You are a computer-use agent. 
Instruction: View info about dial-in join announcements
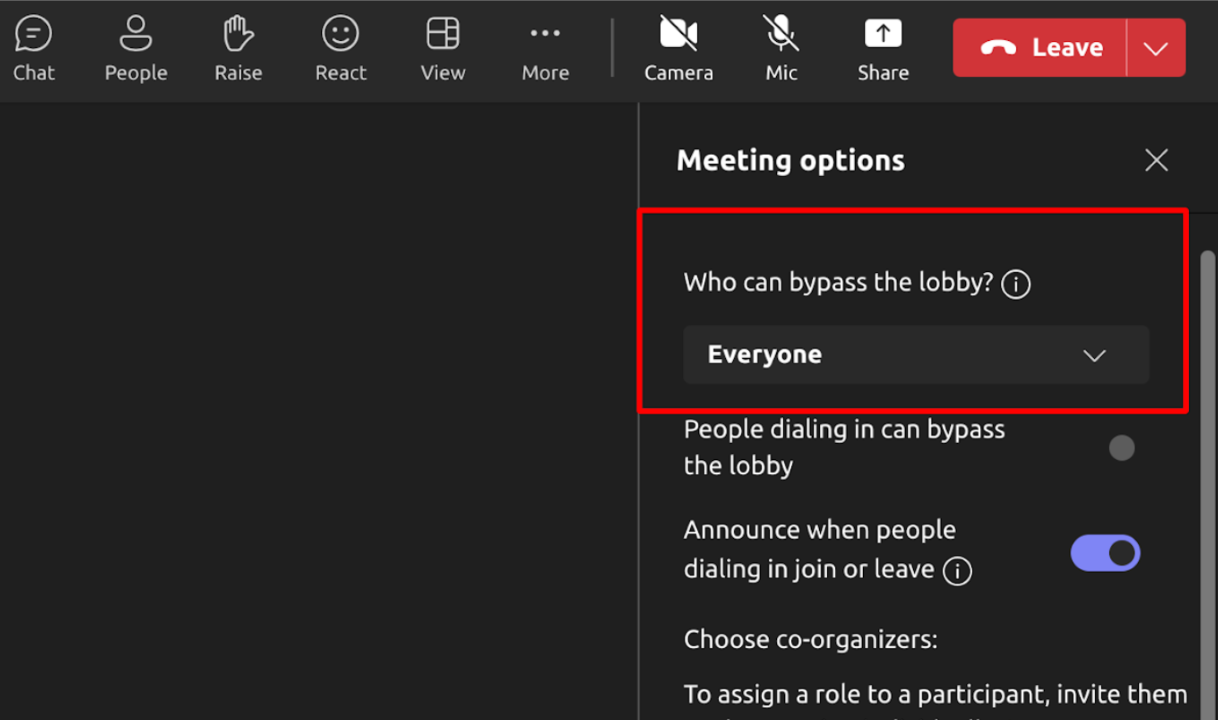pos(958,571)
